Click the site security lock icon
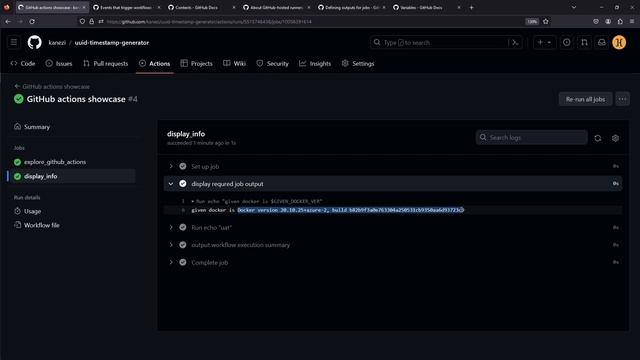 91,21
